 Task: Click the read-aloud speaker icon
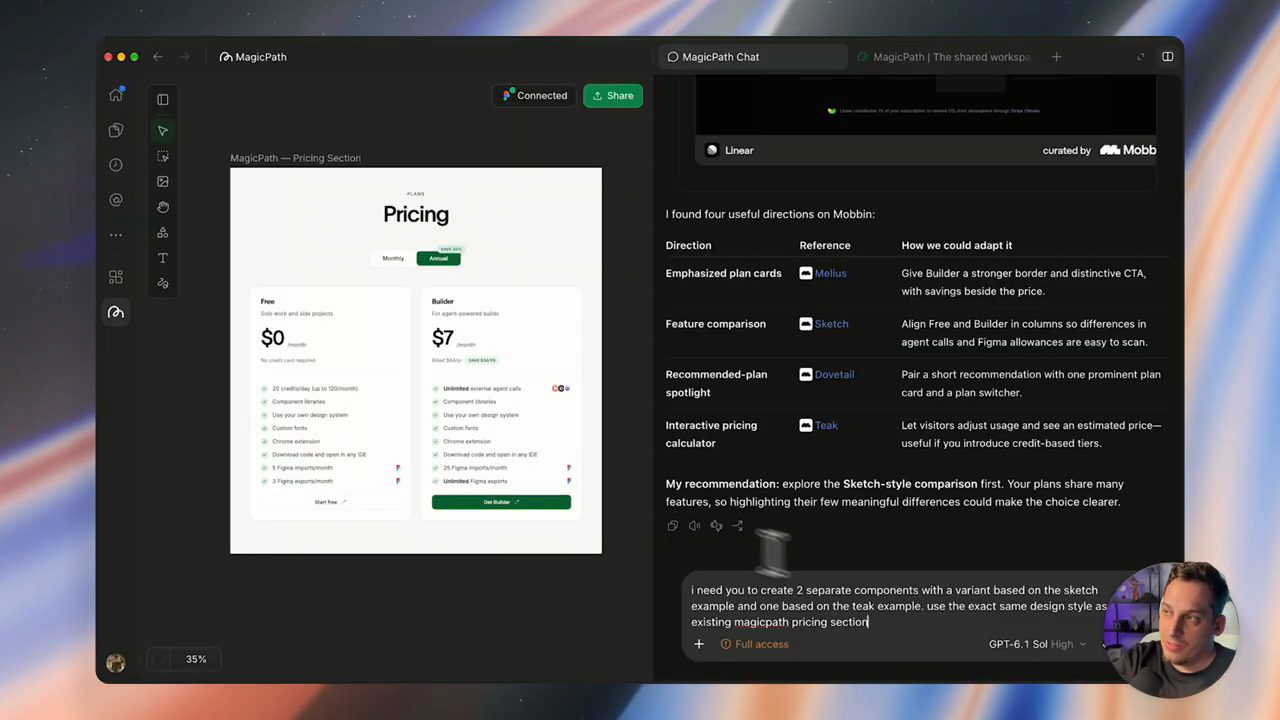click(x=694, y=526)
